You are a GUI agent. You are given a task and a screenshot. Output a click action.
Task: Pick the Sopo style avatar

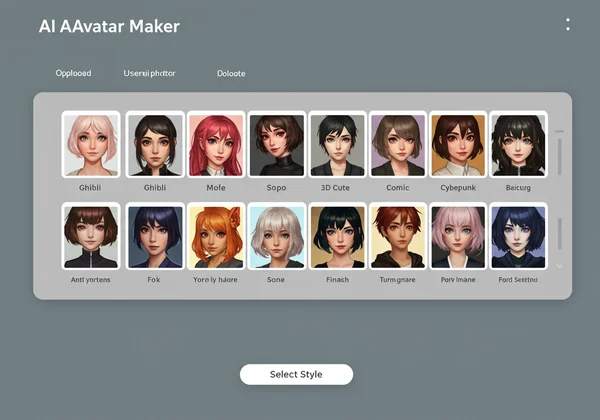pos(277,145)
